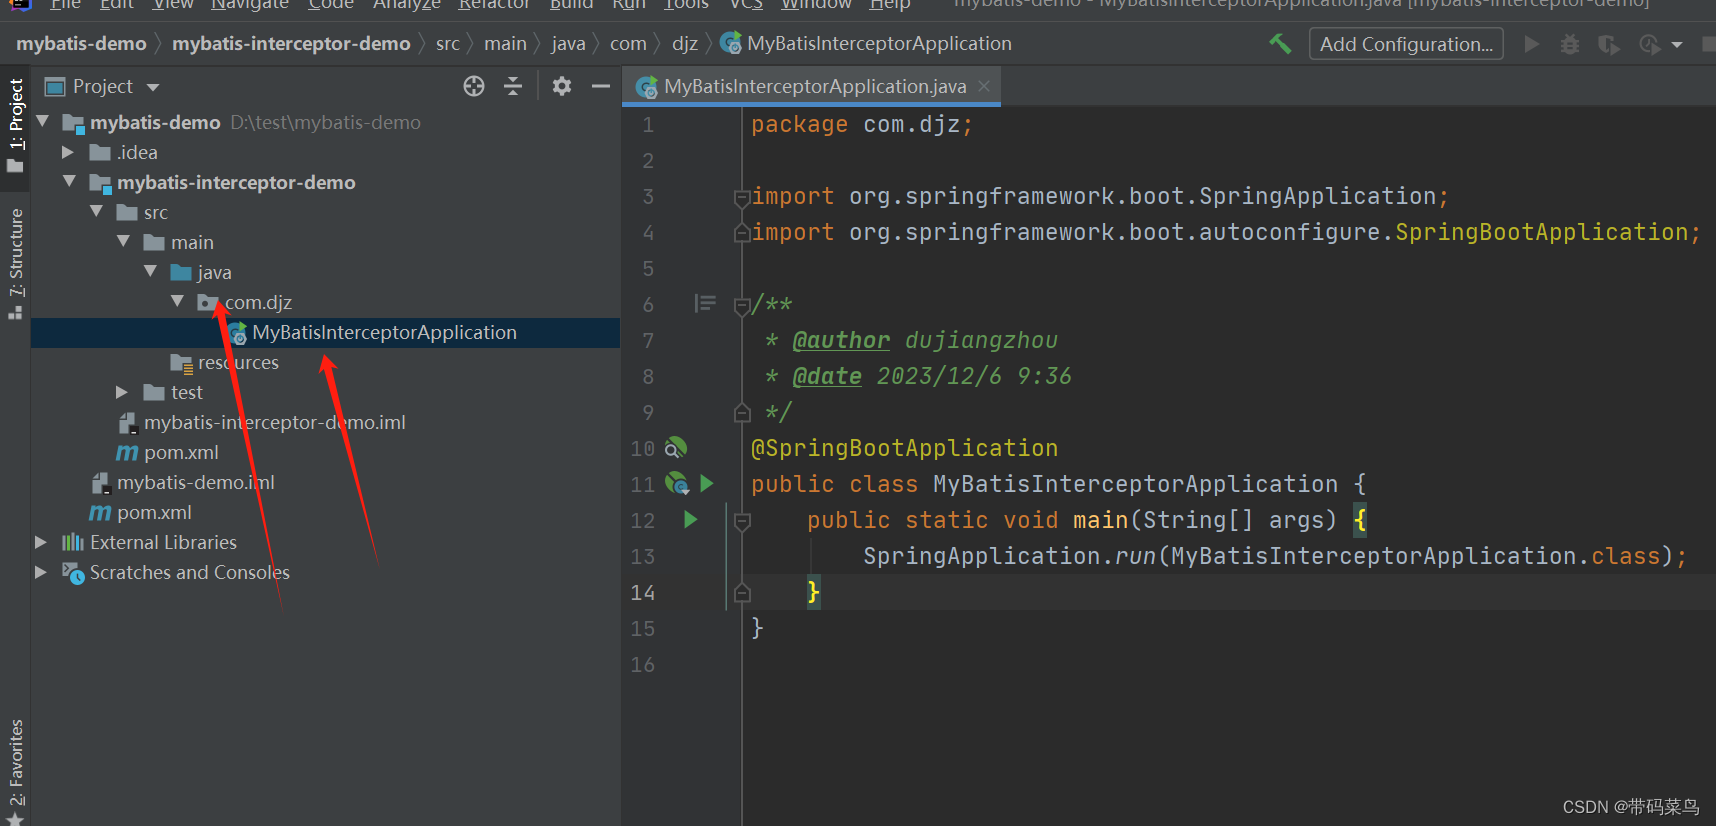The width and height of the screenshot is (1716, 826).
Task: Open the Analyze menu
Action: pyautogui.click(x=407, y=5)
